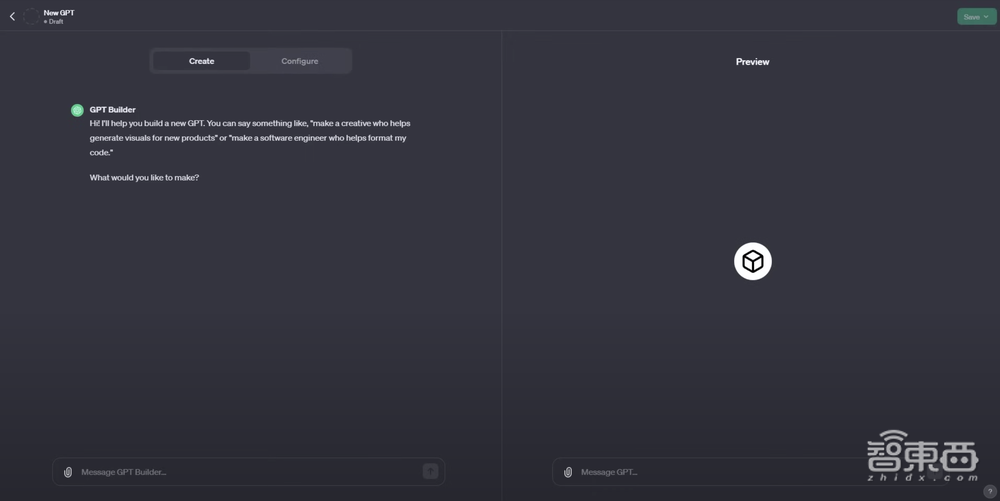Attach a file in Preview message box
This screenshot has height=501, width=1000.
coord(568,472)
